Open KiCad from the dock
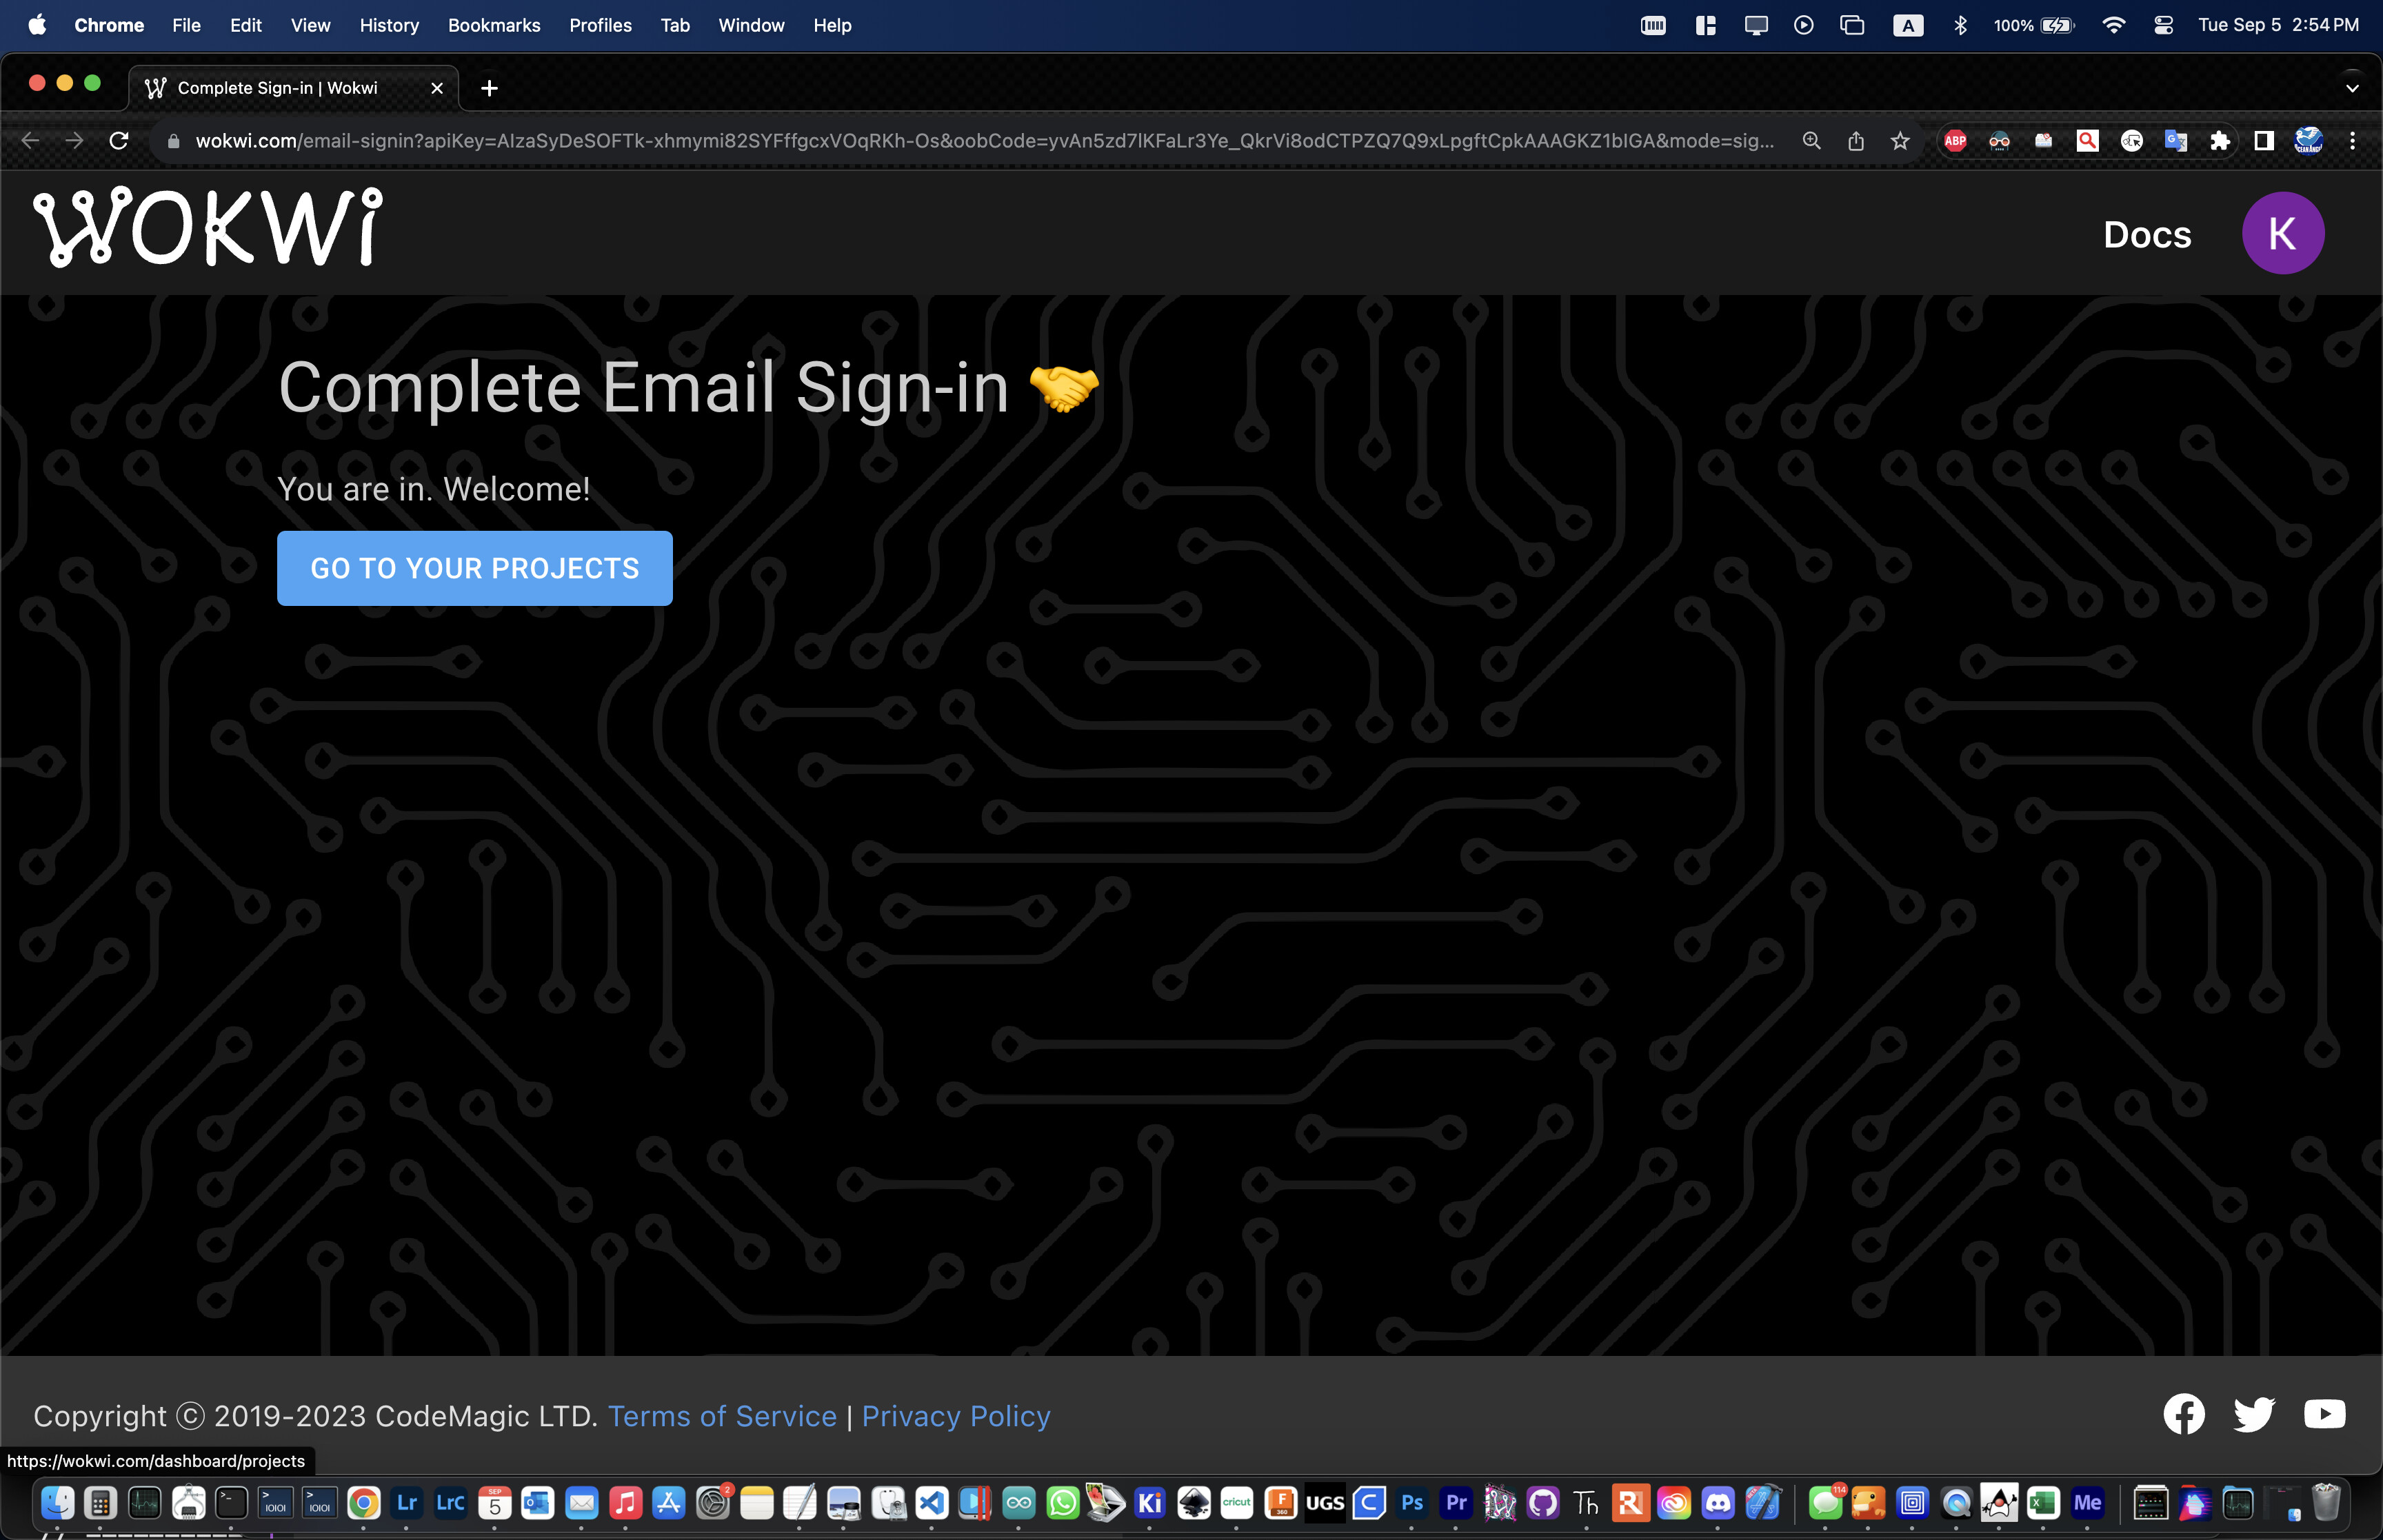Viewport: 2383px width, 1540px height. coord(1150,1502)
